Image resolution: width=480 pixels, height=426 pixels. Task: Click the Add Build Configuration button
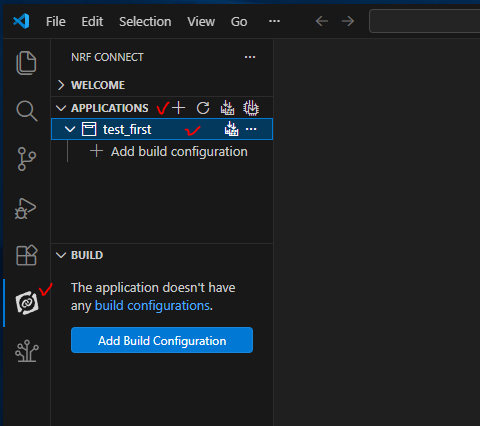pos(162,340)
